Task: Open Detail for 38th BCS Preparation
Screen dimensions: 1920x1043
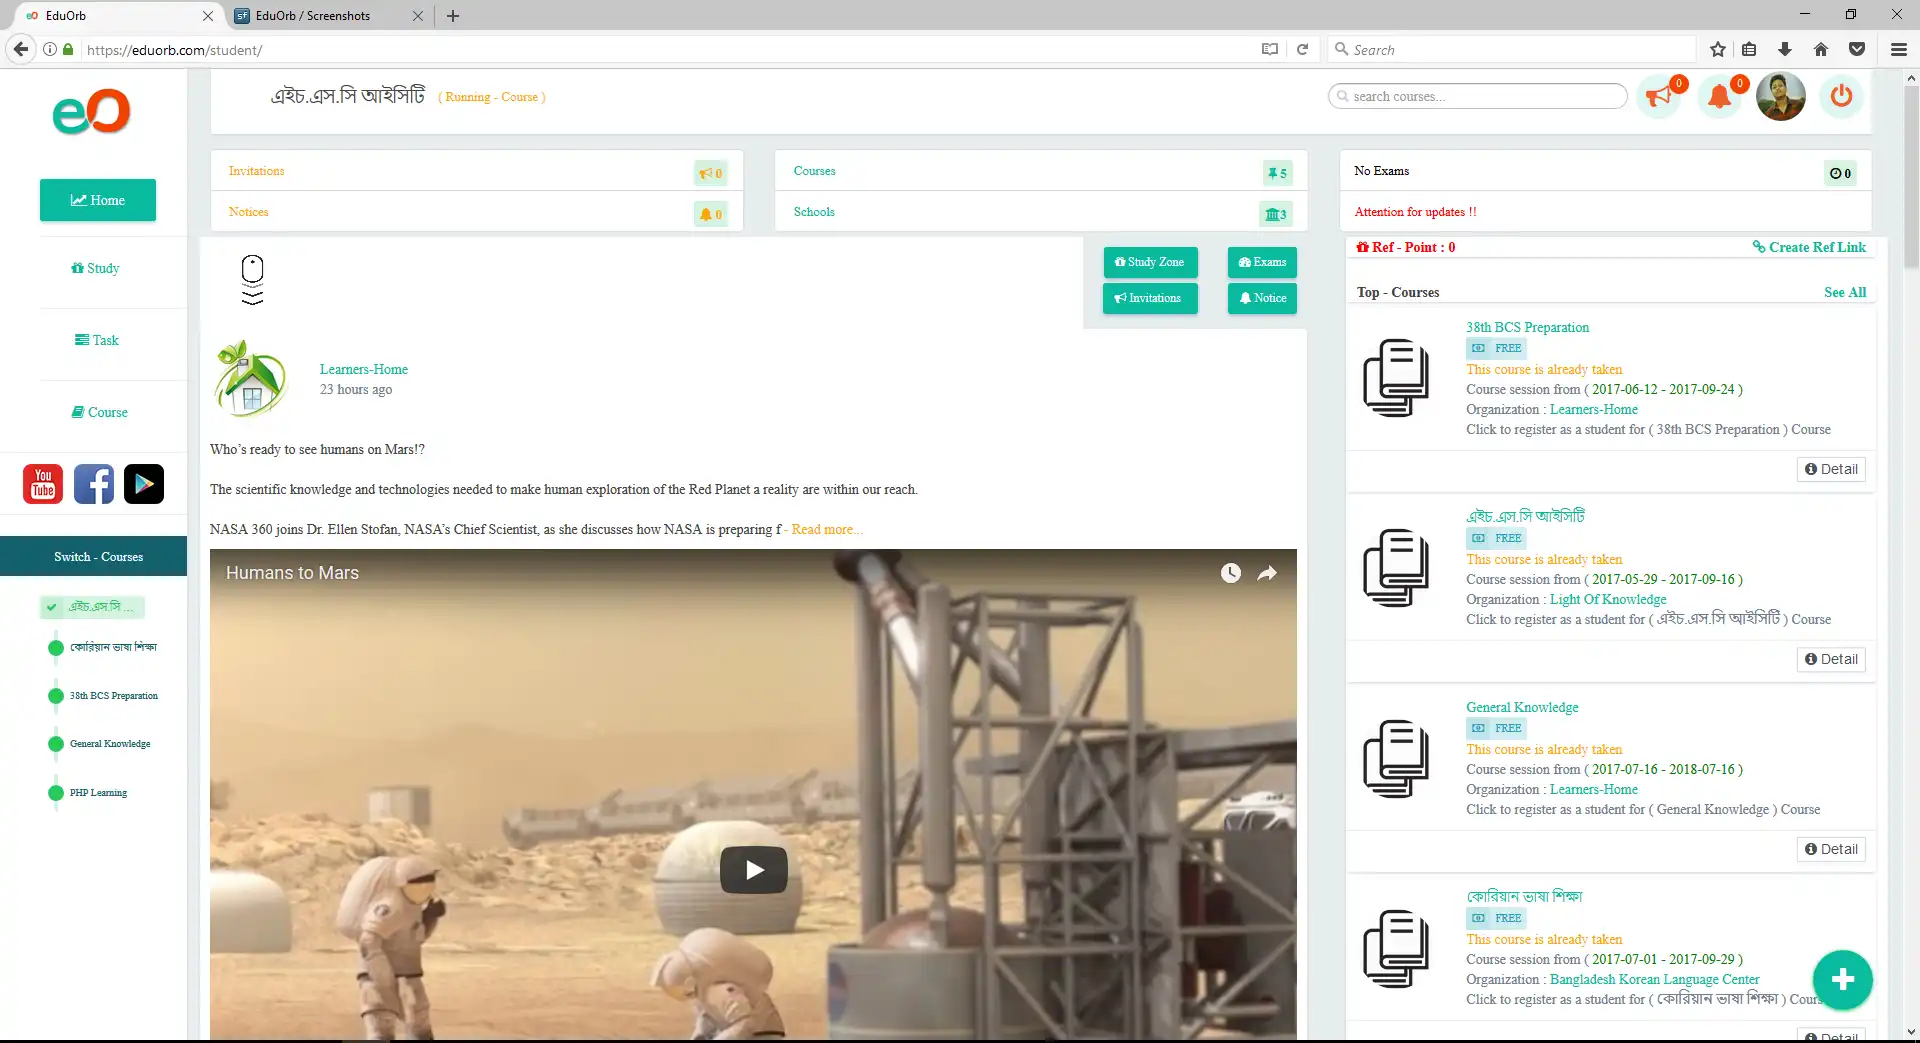Action: click(x=1831, y=469)
